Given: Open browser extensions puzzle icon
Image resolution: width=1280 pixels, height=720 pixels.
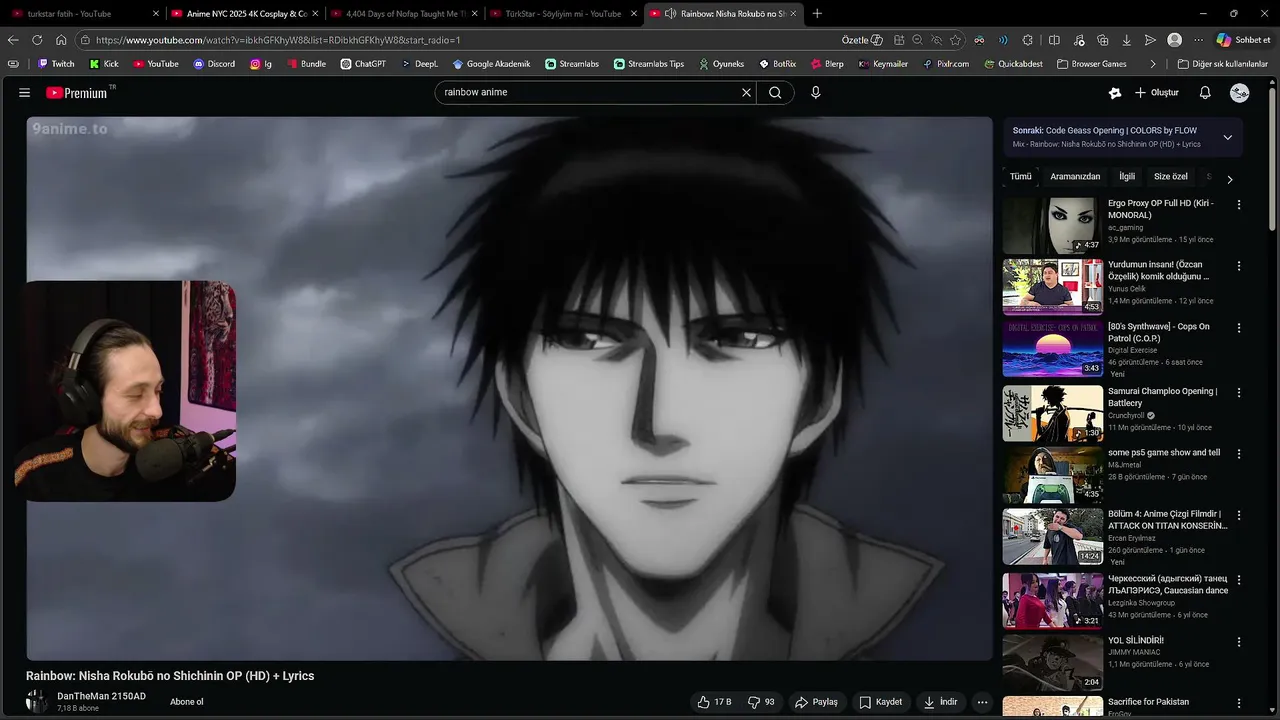Looking at the screenshot, I should point(1027,40).
